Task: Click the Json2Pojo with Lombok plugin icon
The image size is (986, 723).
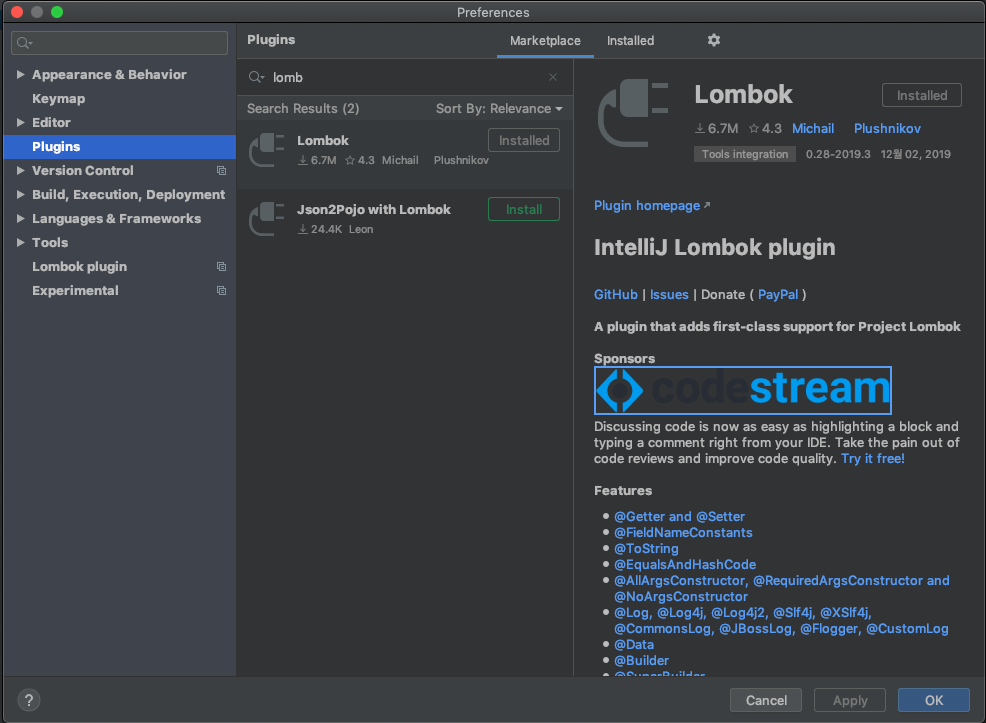Action: 267,219
